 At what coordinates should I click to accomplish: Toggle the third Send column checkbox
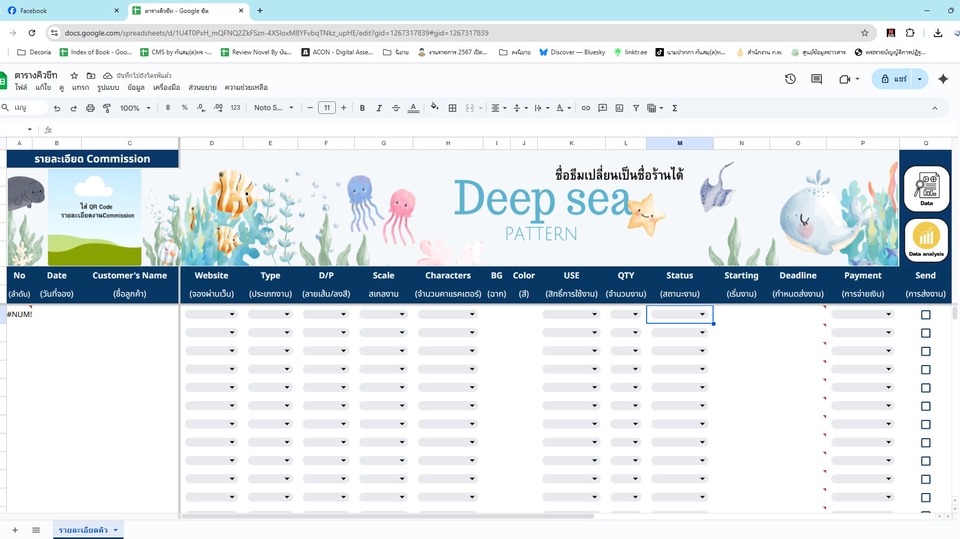(925, 351)
